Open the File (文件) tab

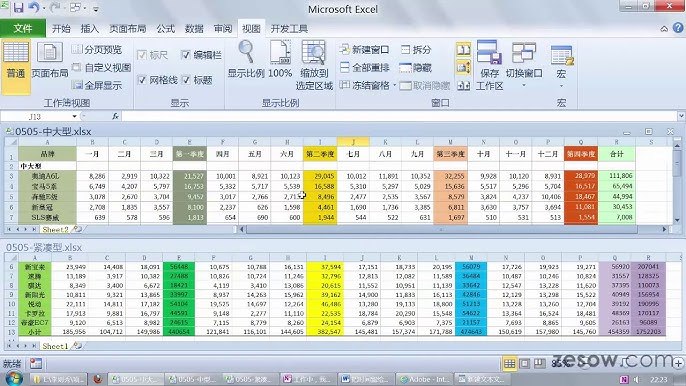[x=23, y=28]
